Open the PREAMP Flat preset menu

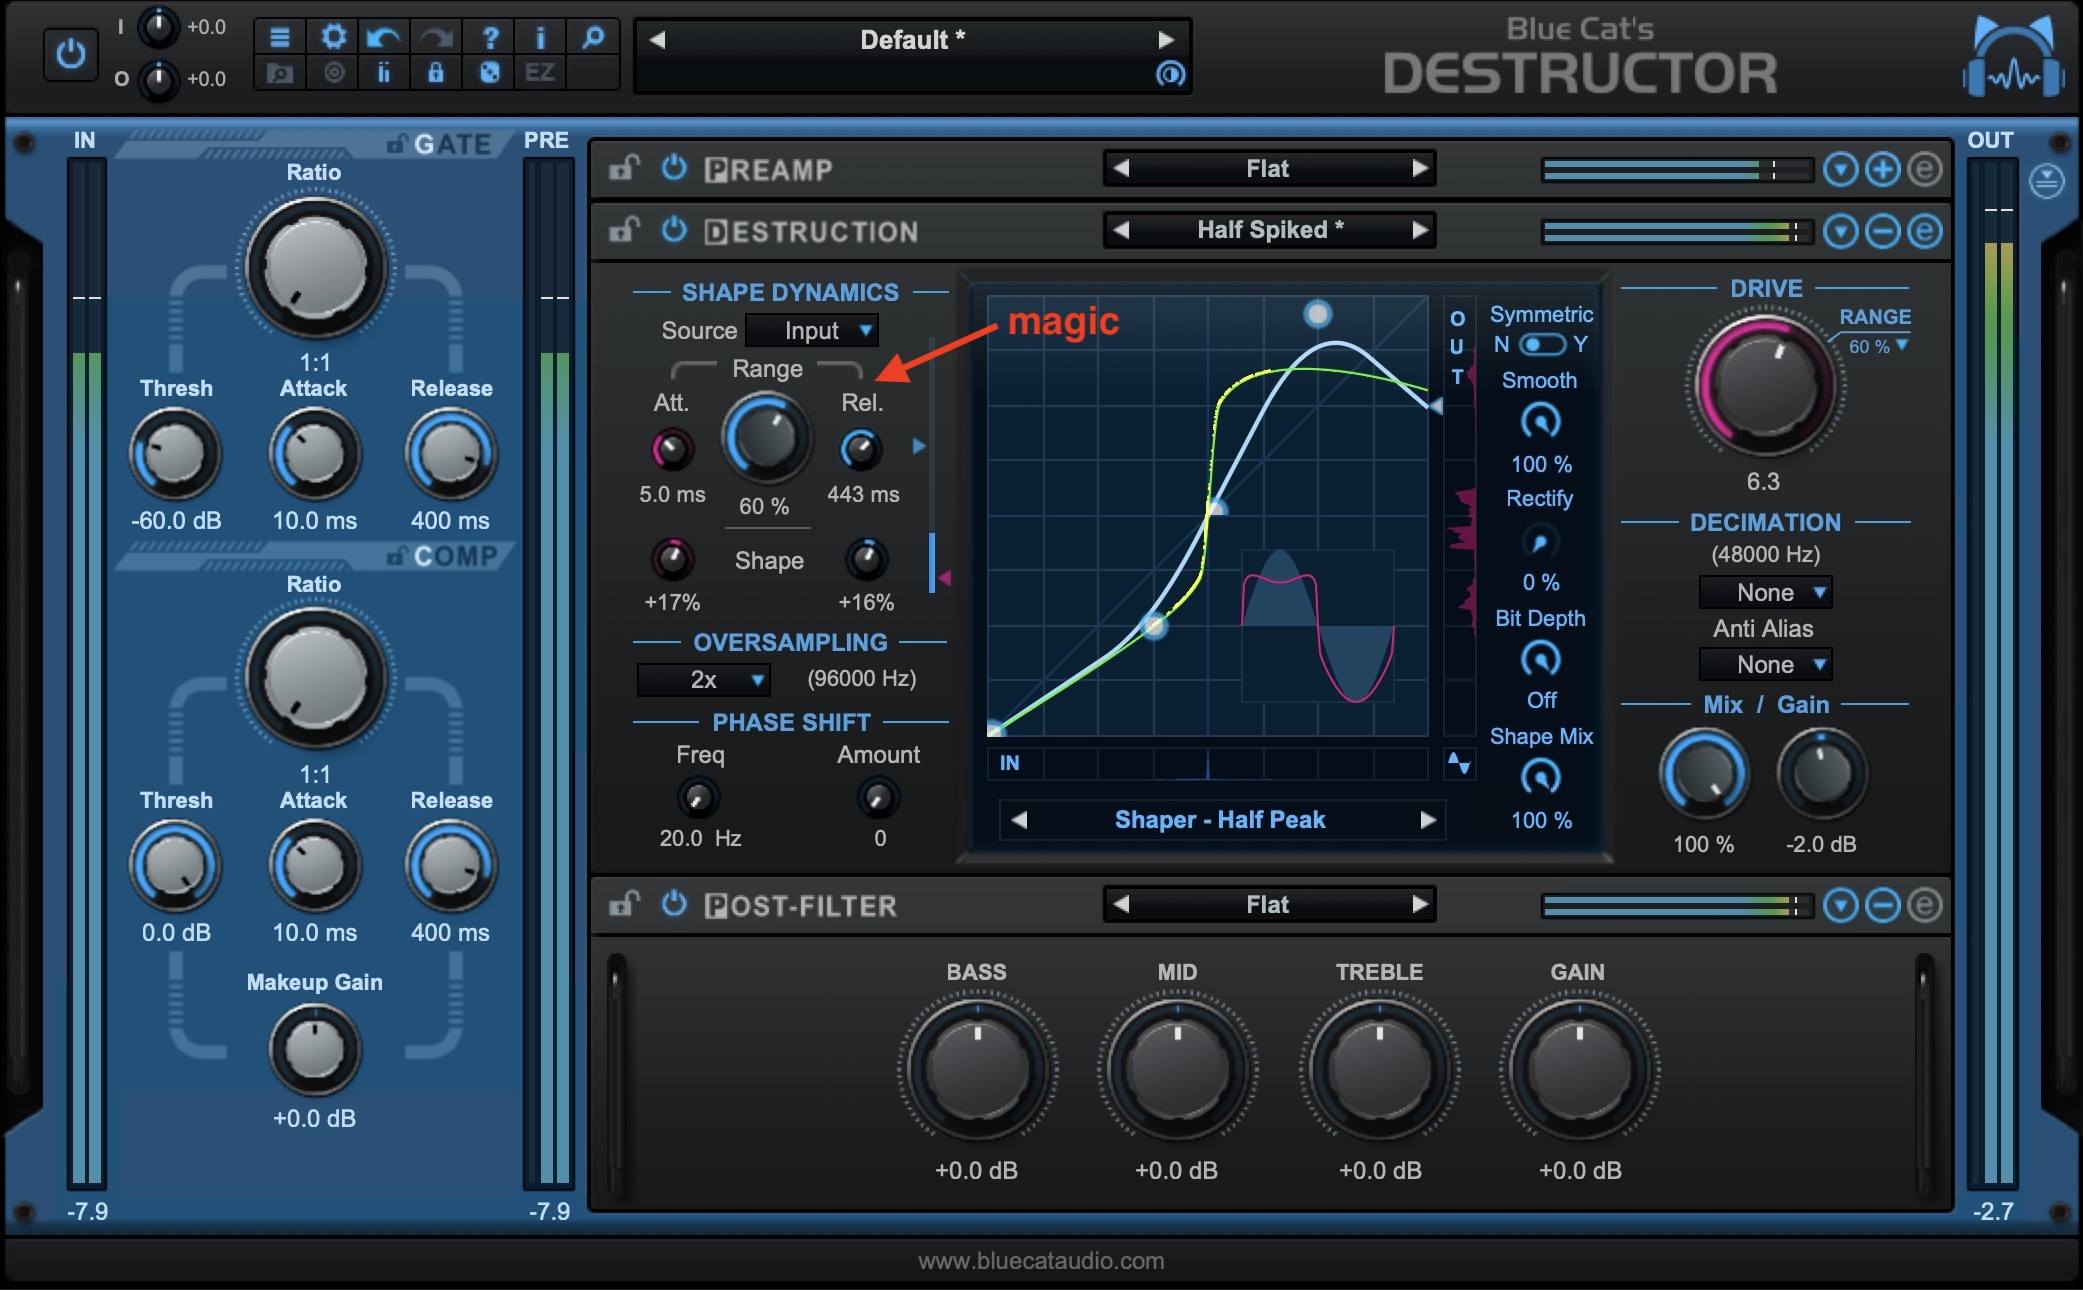1268,169
